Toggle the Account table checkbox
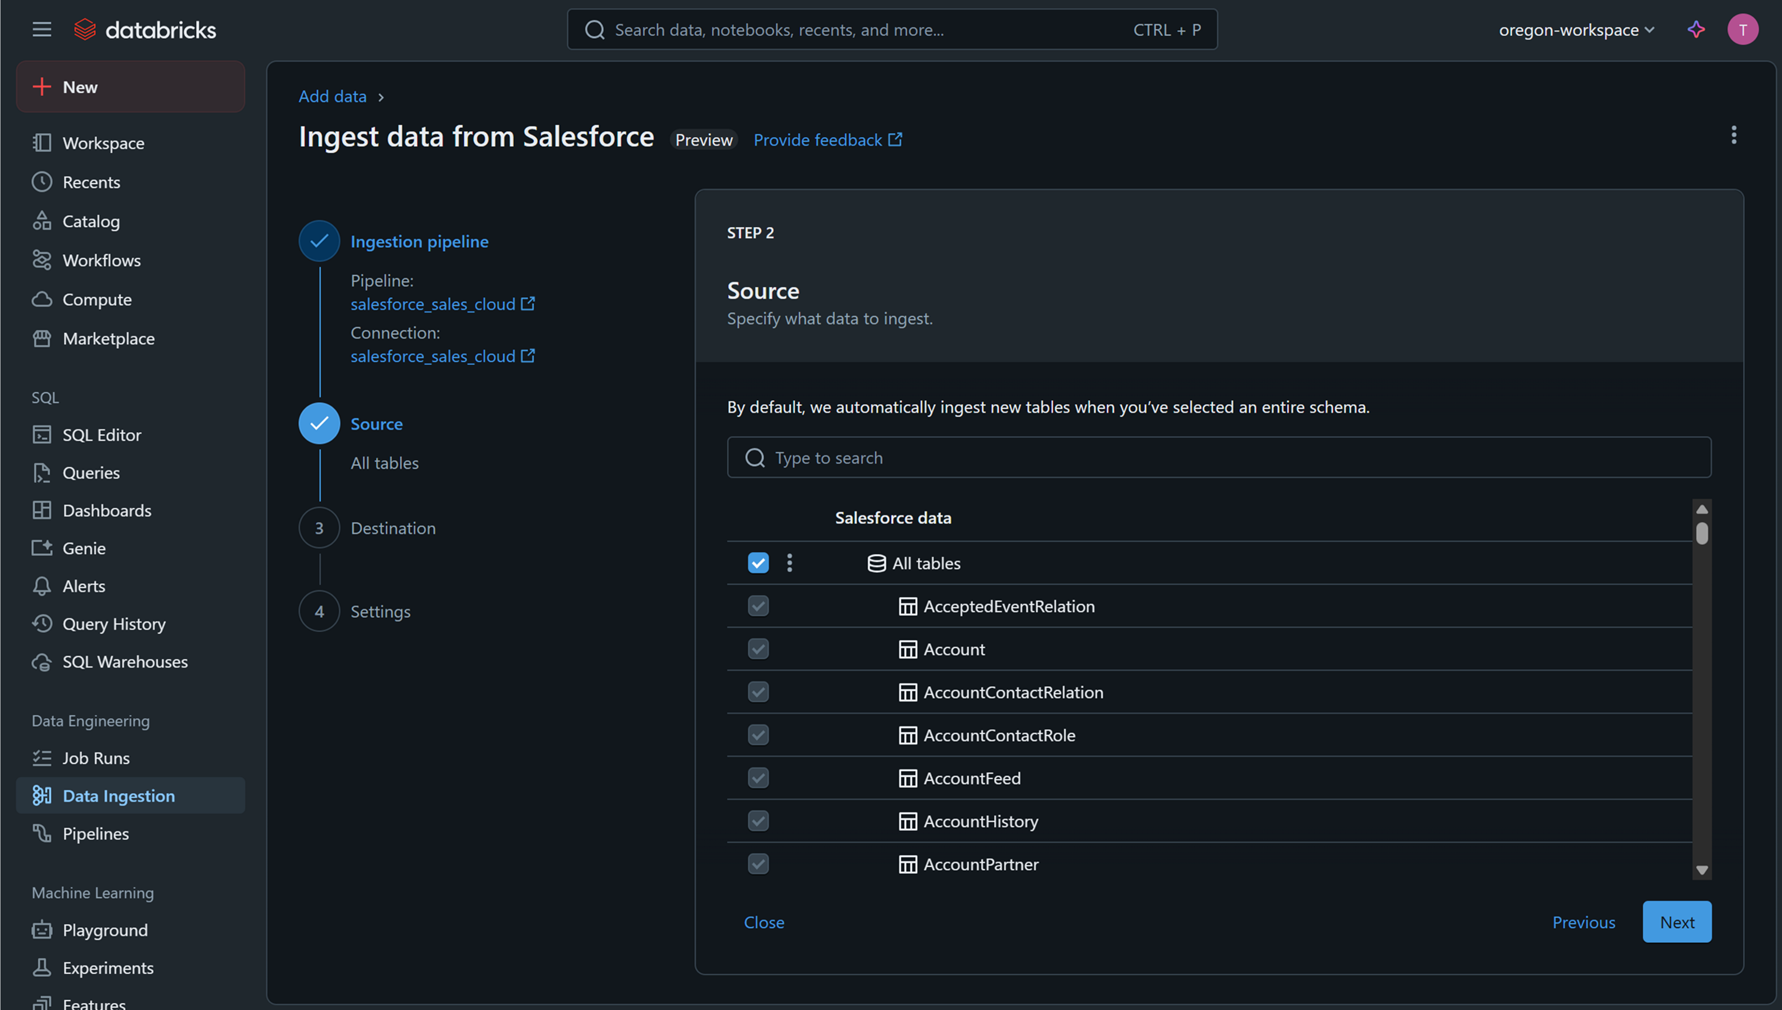 758,649
